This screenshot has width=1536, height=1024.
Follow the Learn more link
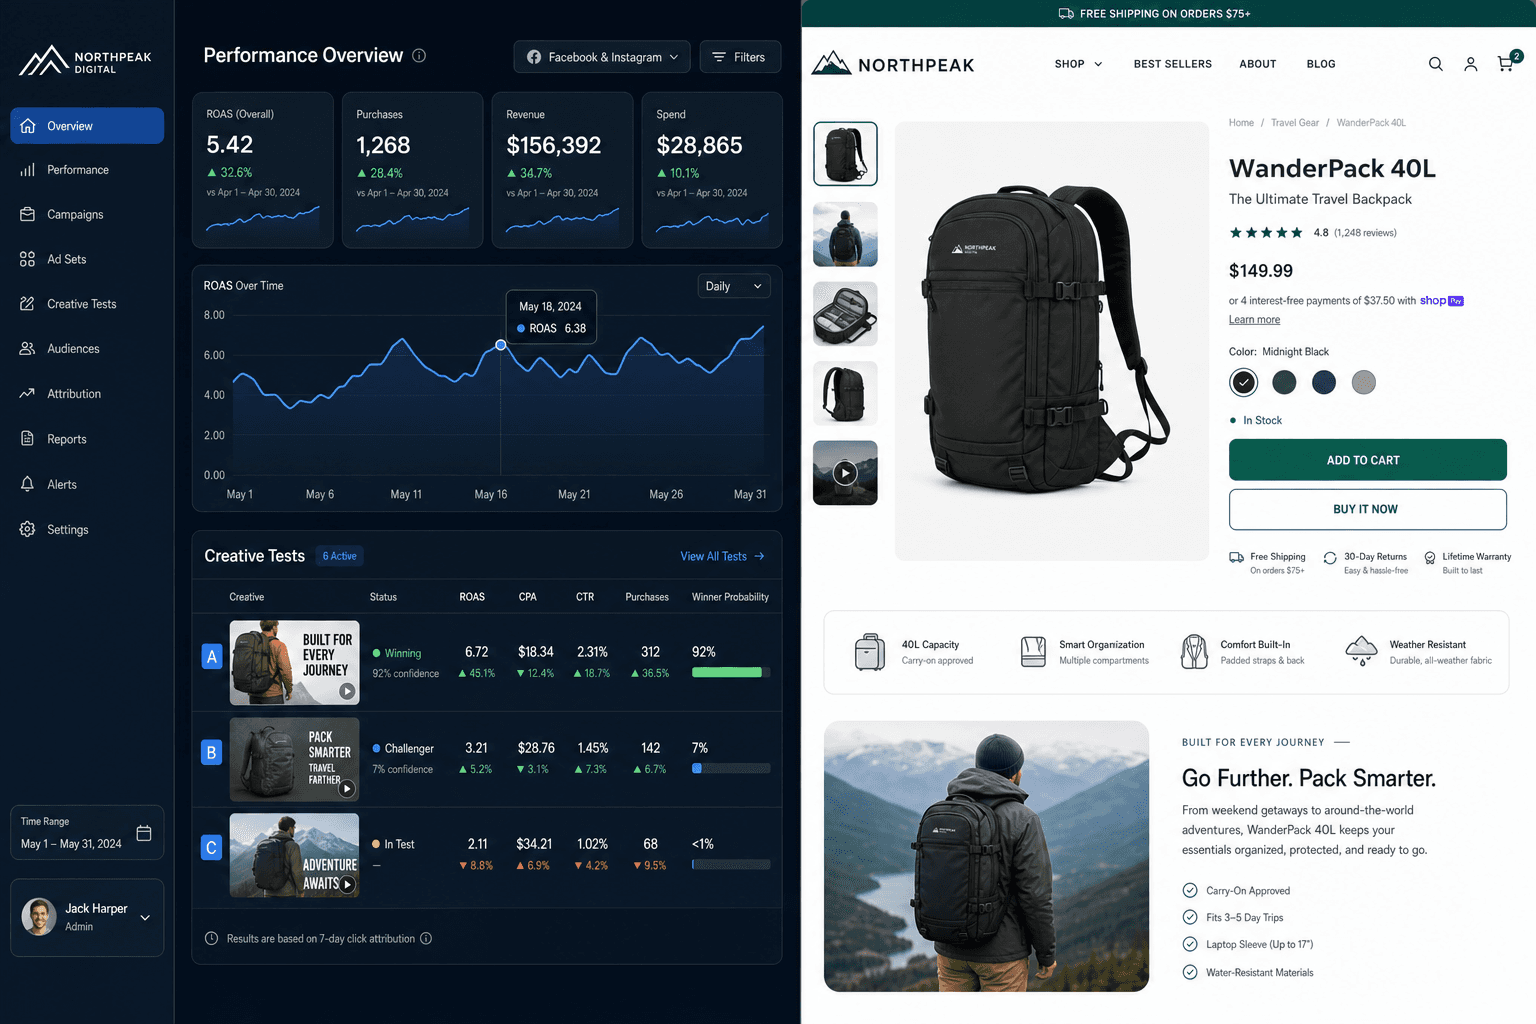[x=1254, y=320]
